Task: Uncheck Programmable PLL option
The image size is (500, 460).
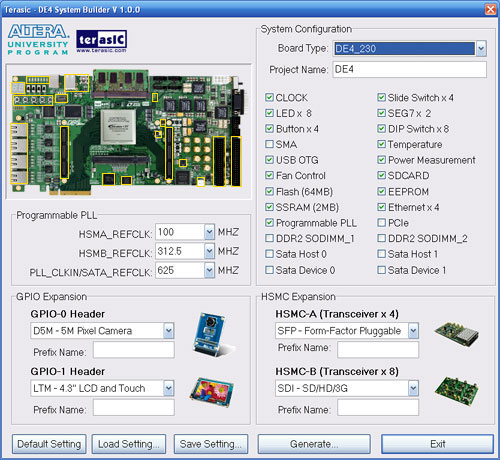Action: [x=269, y=223]
